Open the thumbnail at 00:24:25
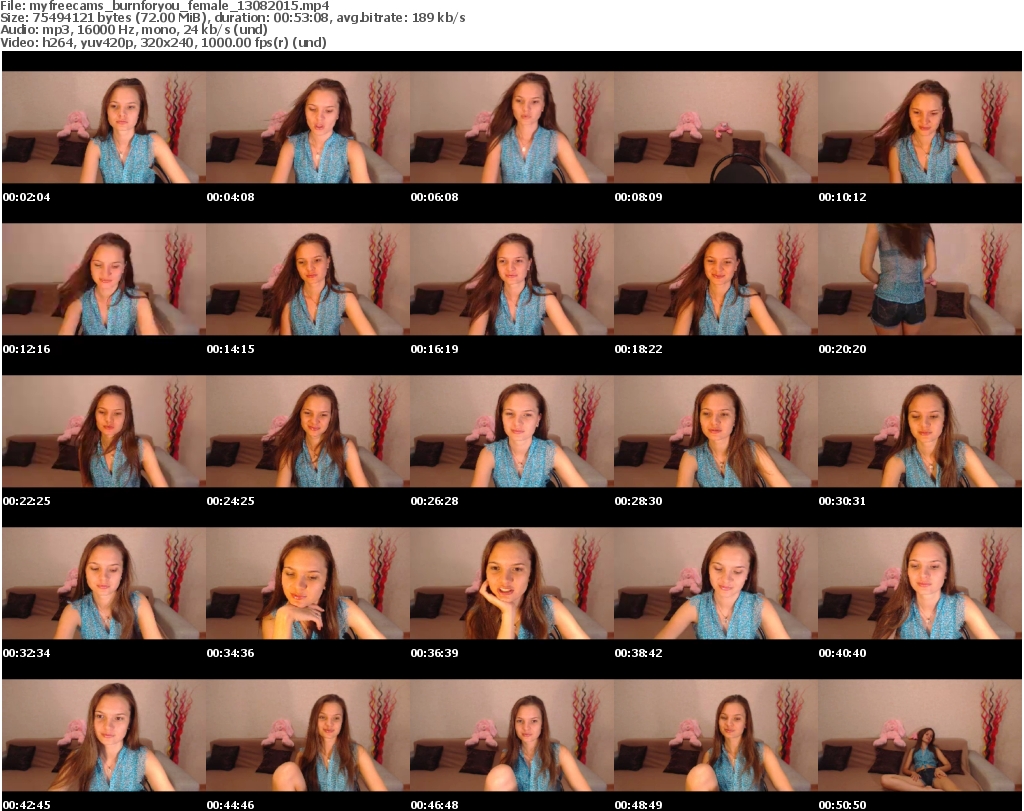 click(x=308, y=432)
